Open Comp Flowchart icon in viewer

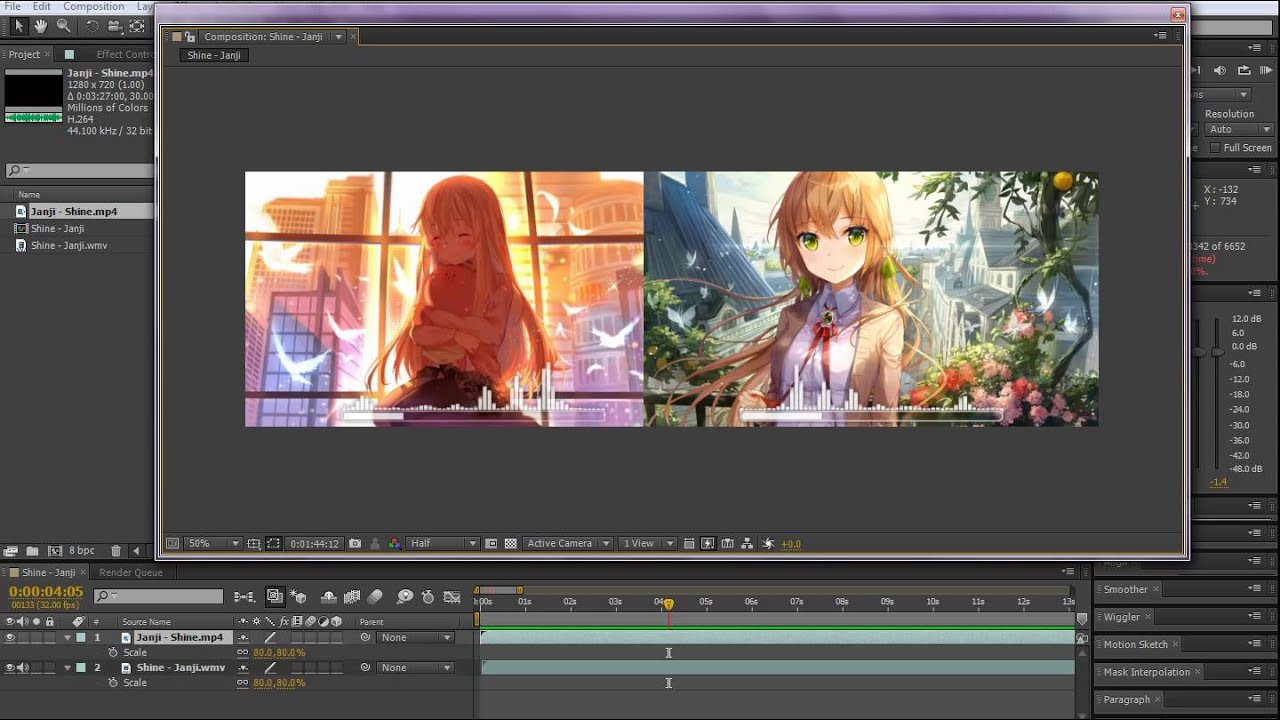coord(748,544)
